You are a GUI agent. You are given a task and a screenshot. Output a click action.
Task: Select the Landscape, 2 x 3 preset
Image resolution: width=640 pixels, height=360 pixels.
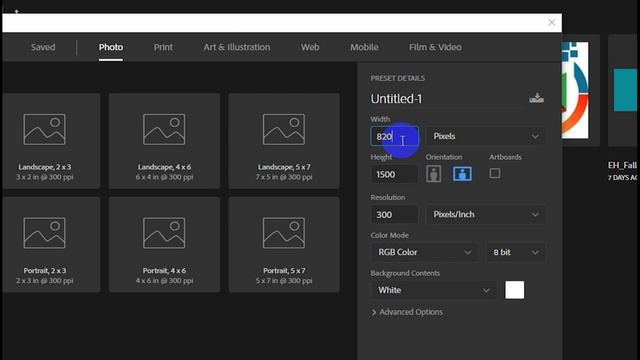(x=51, y=141)
